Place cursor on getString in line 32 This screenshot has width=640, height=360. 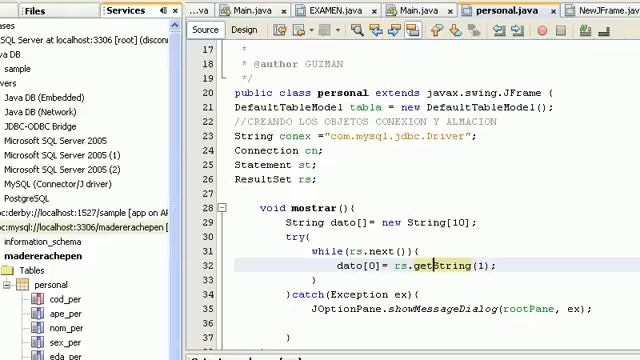tap(442, 266)
